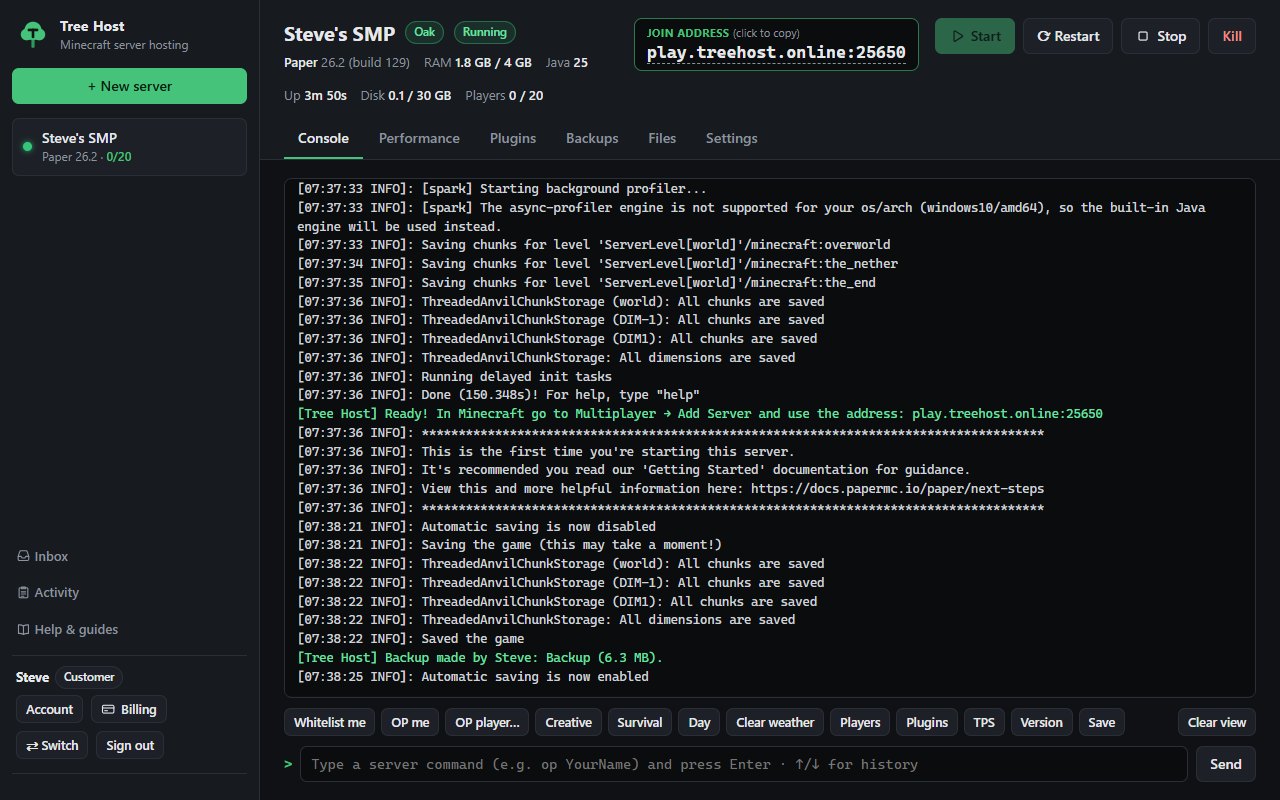This screenshot has height=800, width=1280.
Task: Check server TPS with the TPS button
Action: pos(984,722)
